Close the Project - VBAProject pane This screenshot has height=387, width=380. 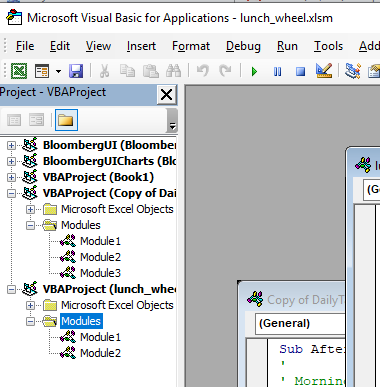(166, 95)
